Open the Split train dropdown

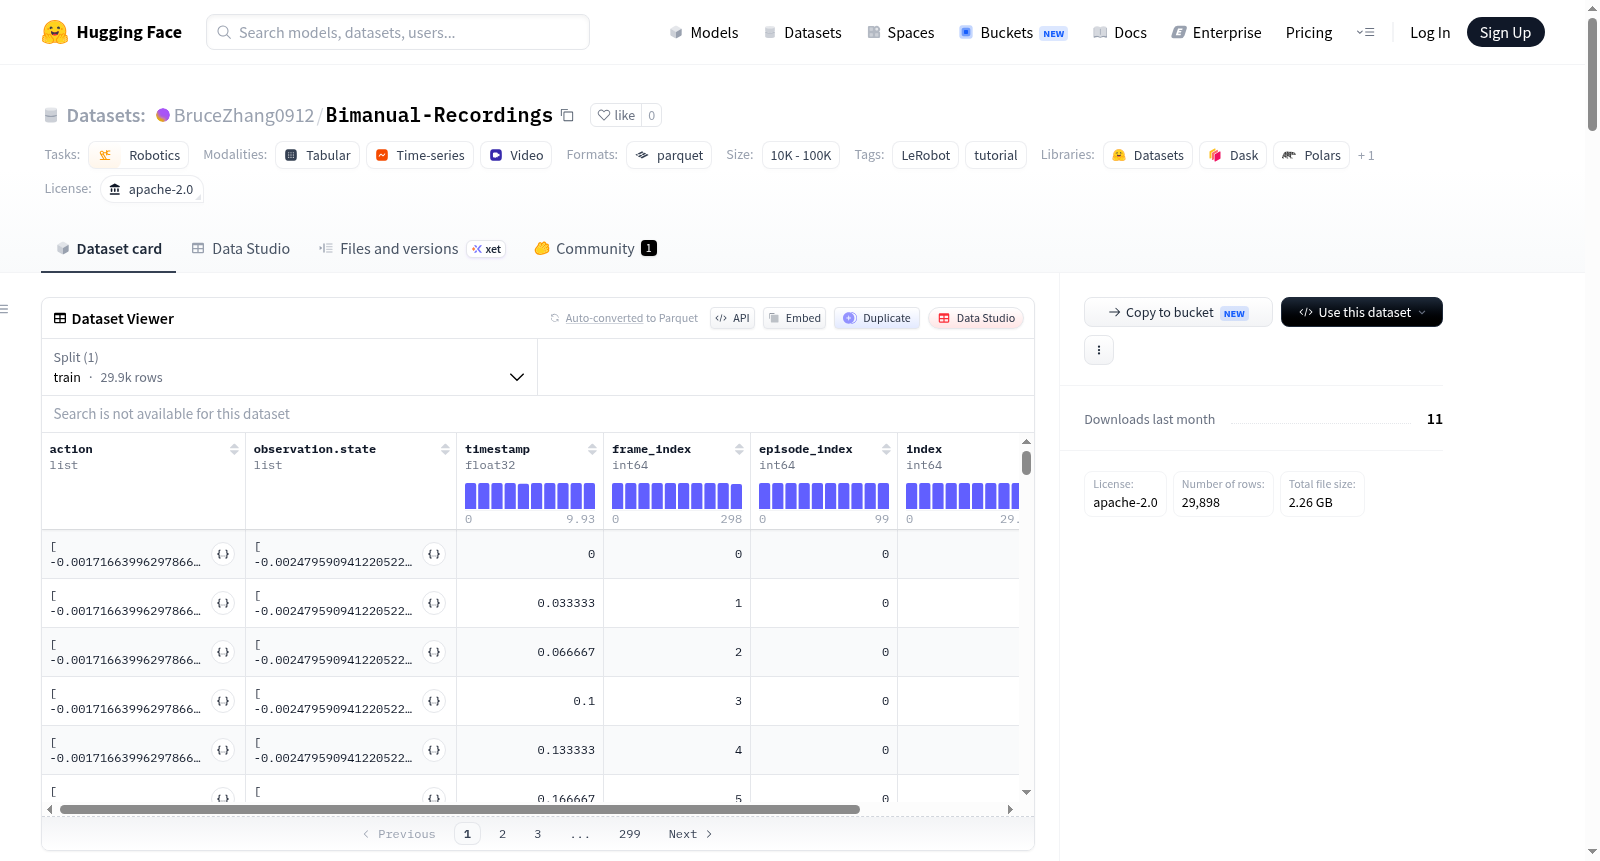(x=289, y=367)
